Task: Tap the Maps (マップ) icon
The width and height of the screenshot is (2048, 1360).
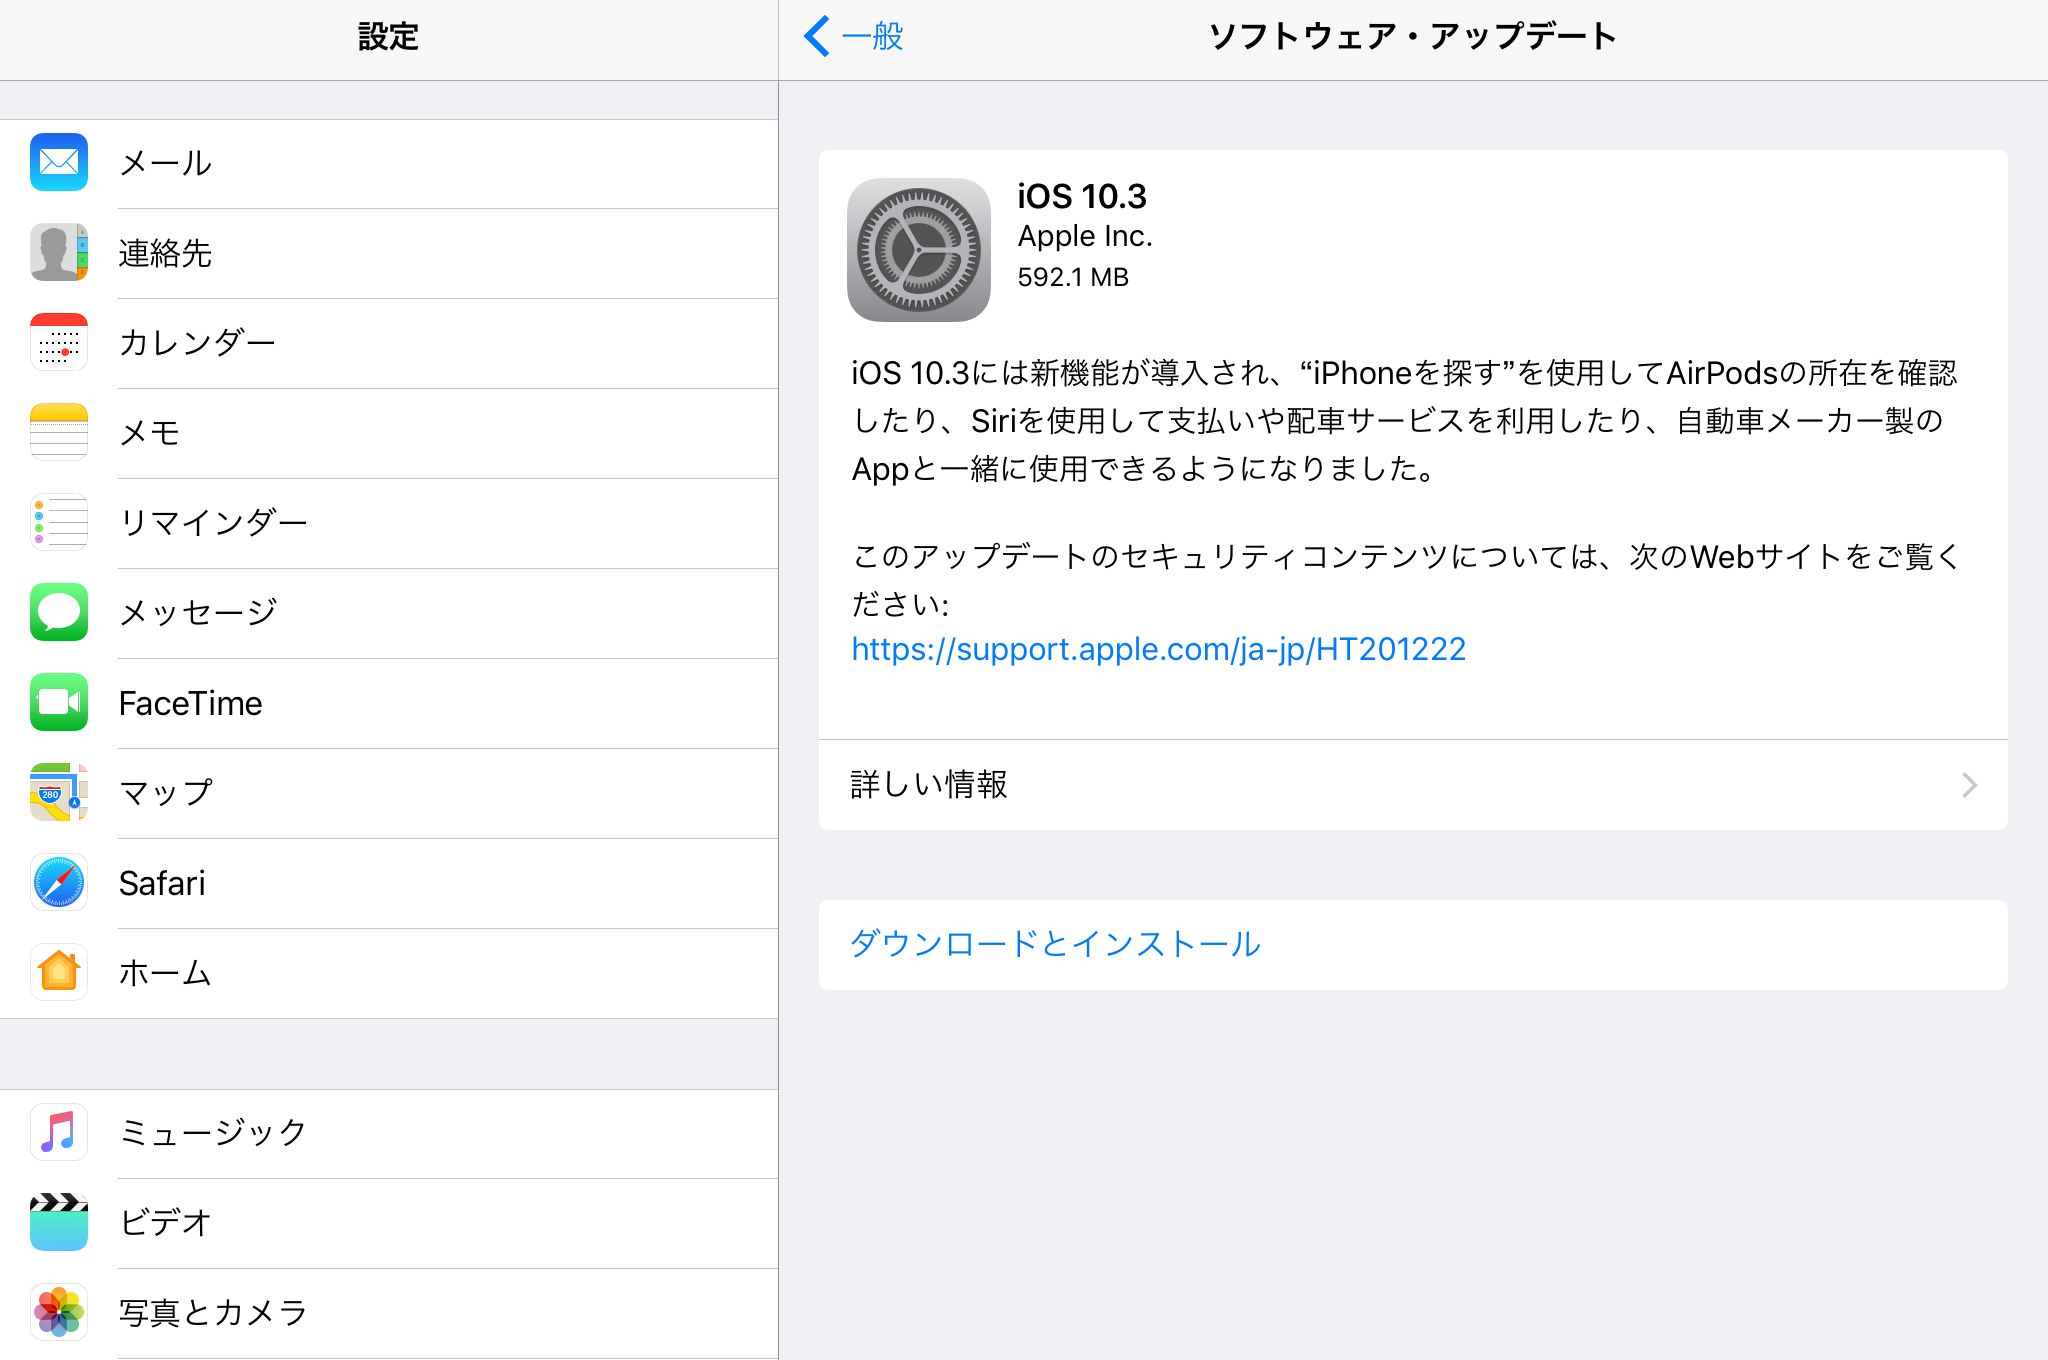Action: coord(59,792)
